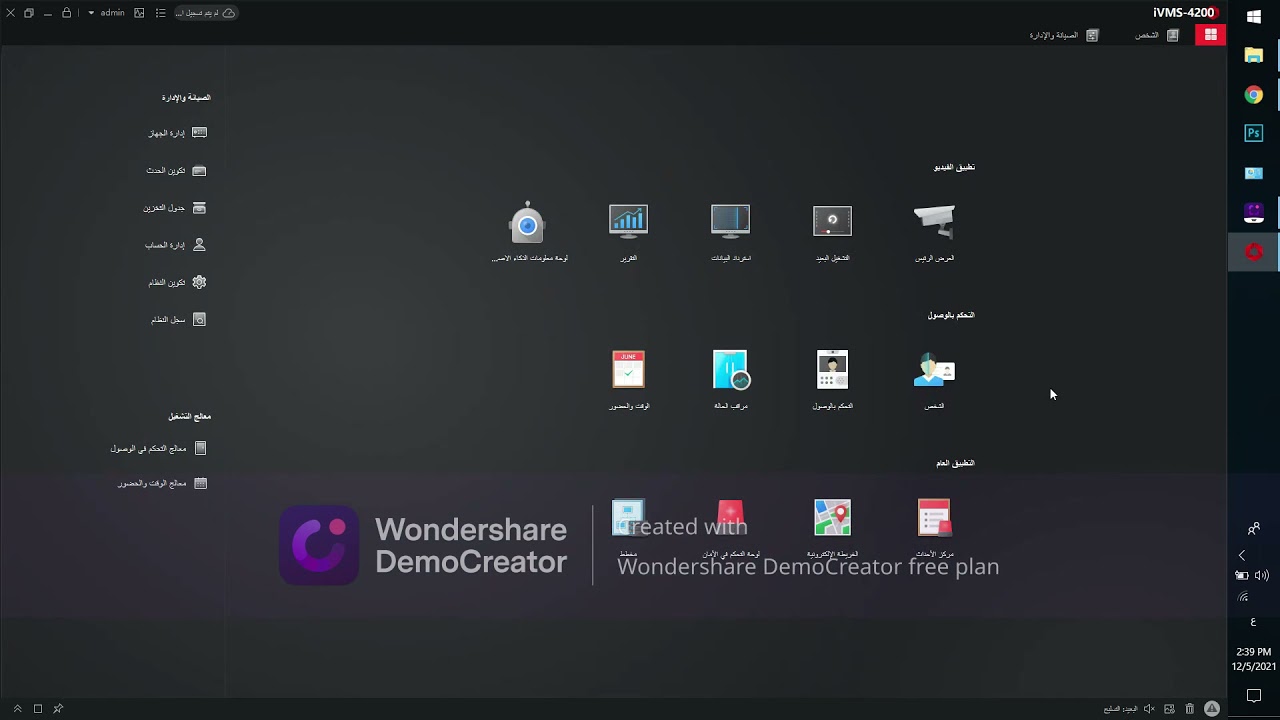Open Windows volume control in system tray
This screenshot has width=1280, height=720.
coord(1262,575)
